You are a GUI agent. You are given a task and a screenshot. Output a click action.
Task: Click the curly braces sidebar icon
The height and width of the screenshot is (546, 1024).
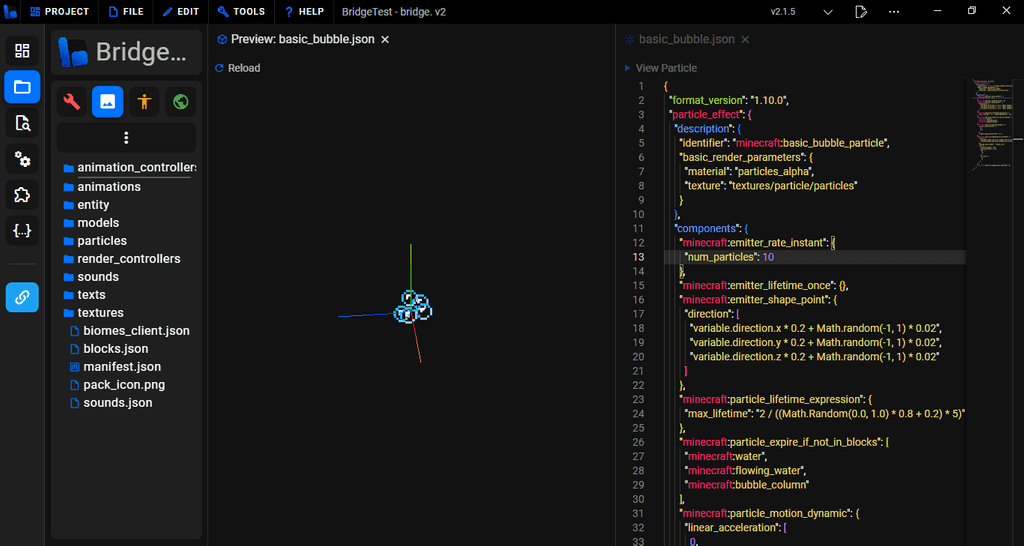22,231
